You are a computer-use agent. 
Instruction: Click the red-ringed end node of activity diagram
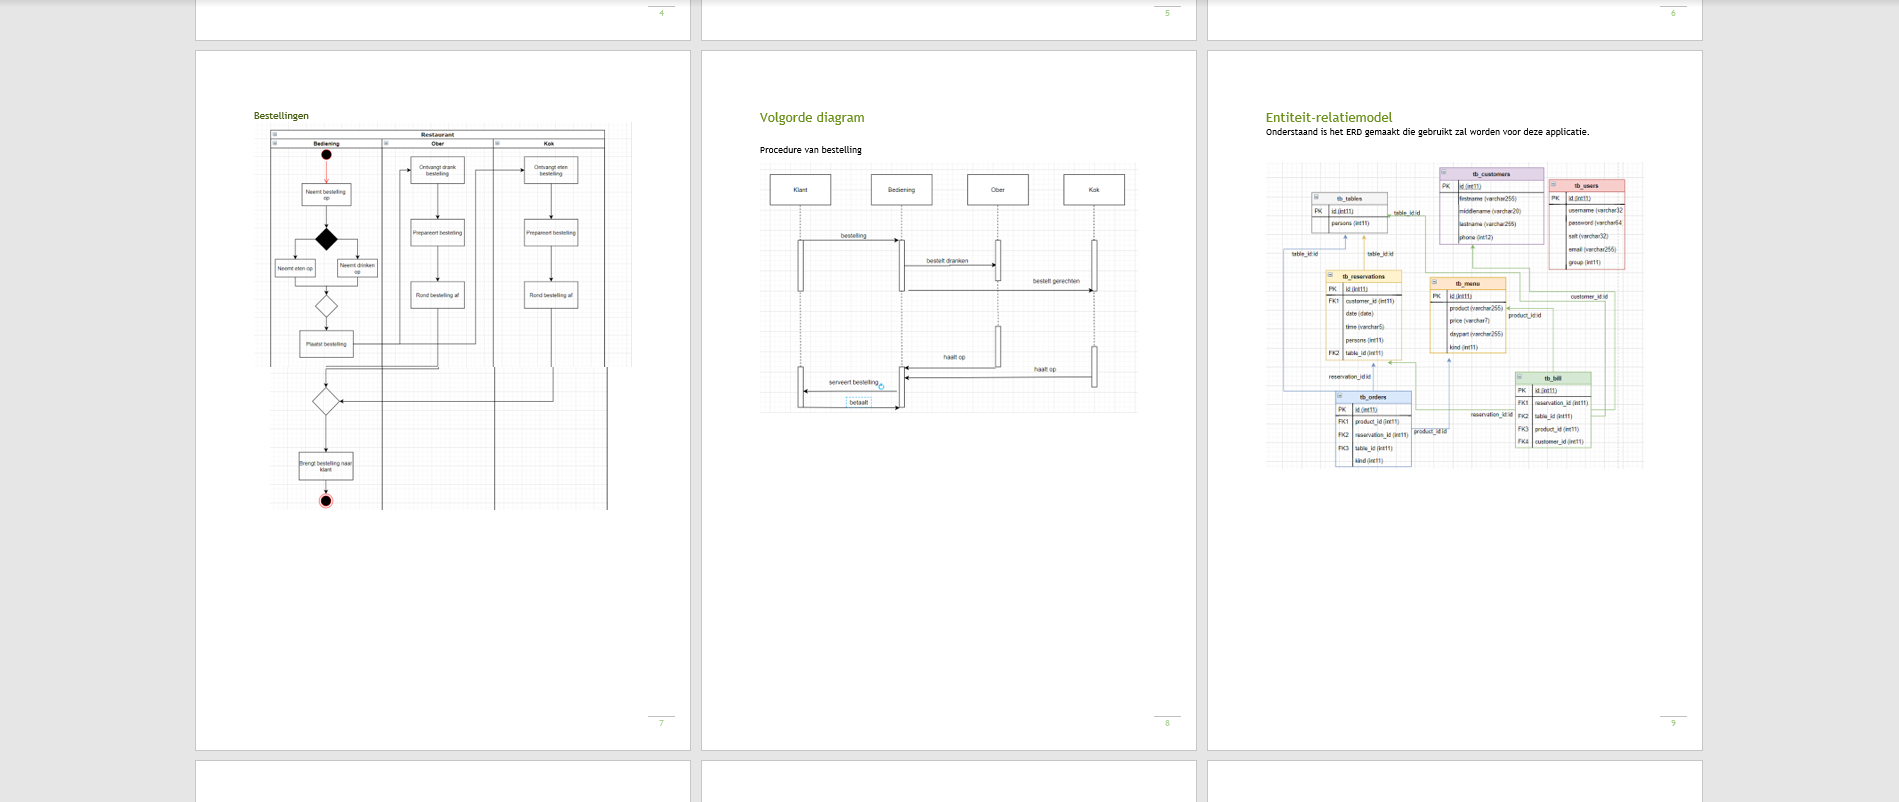[x=326, y=501]
